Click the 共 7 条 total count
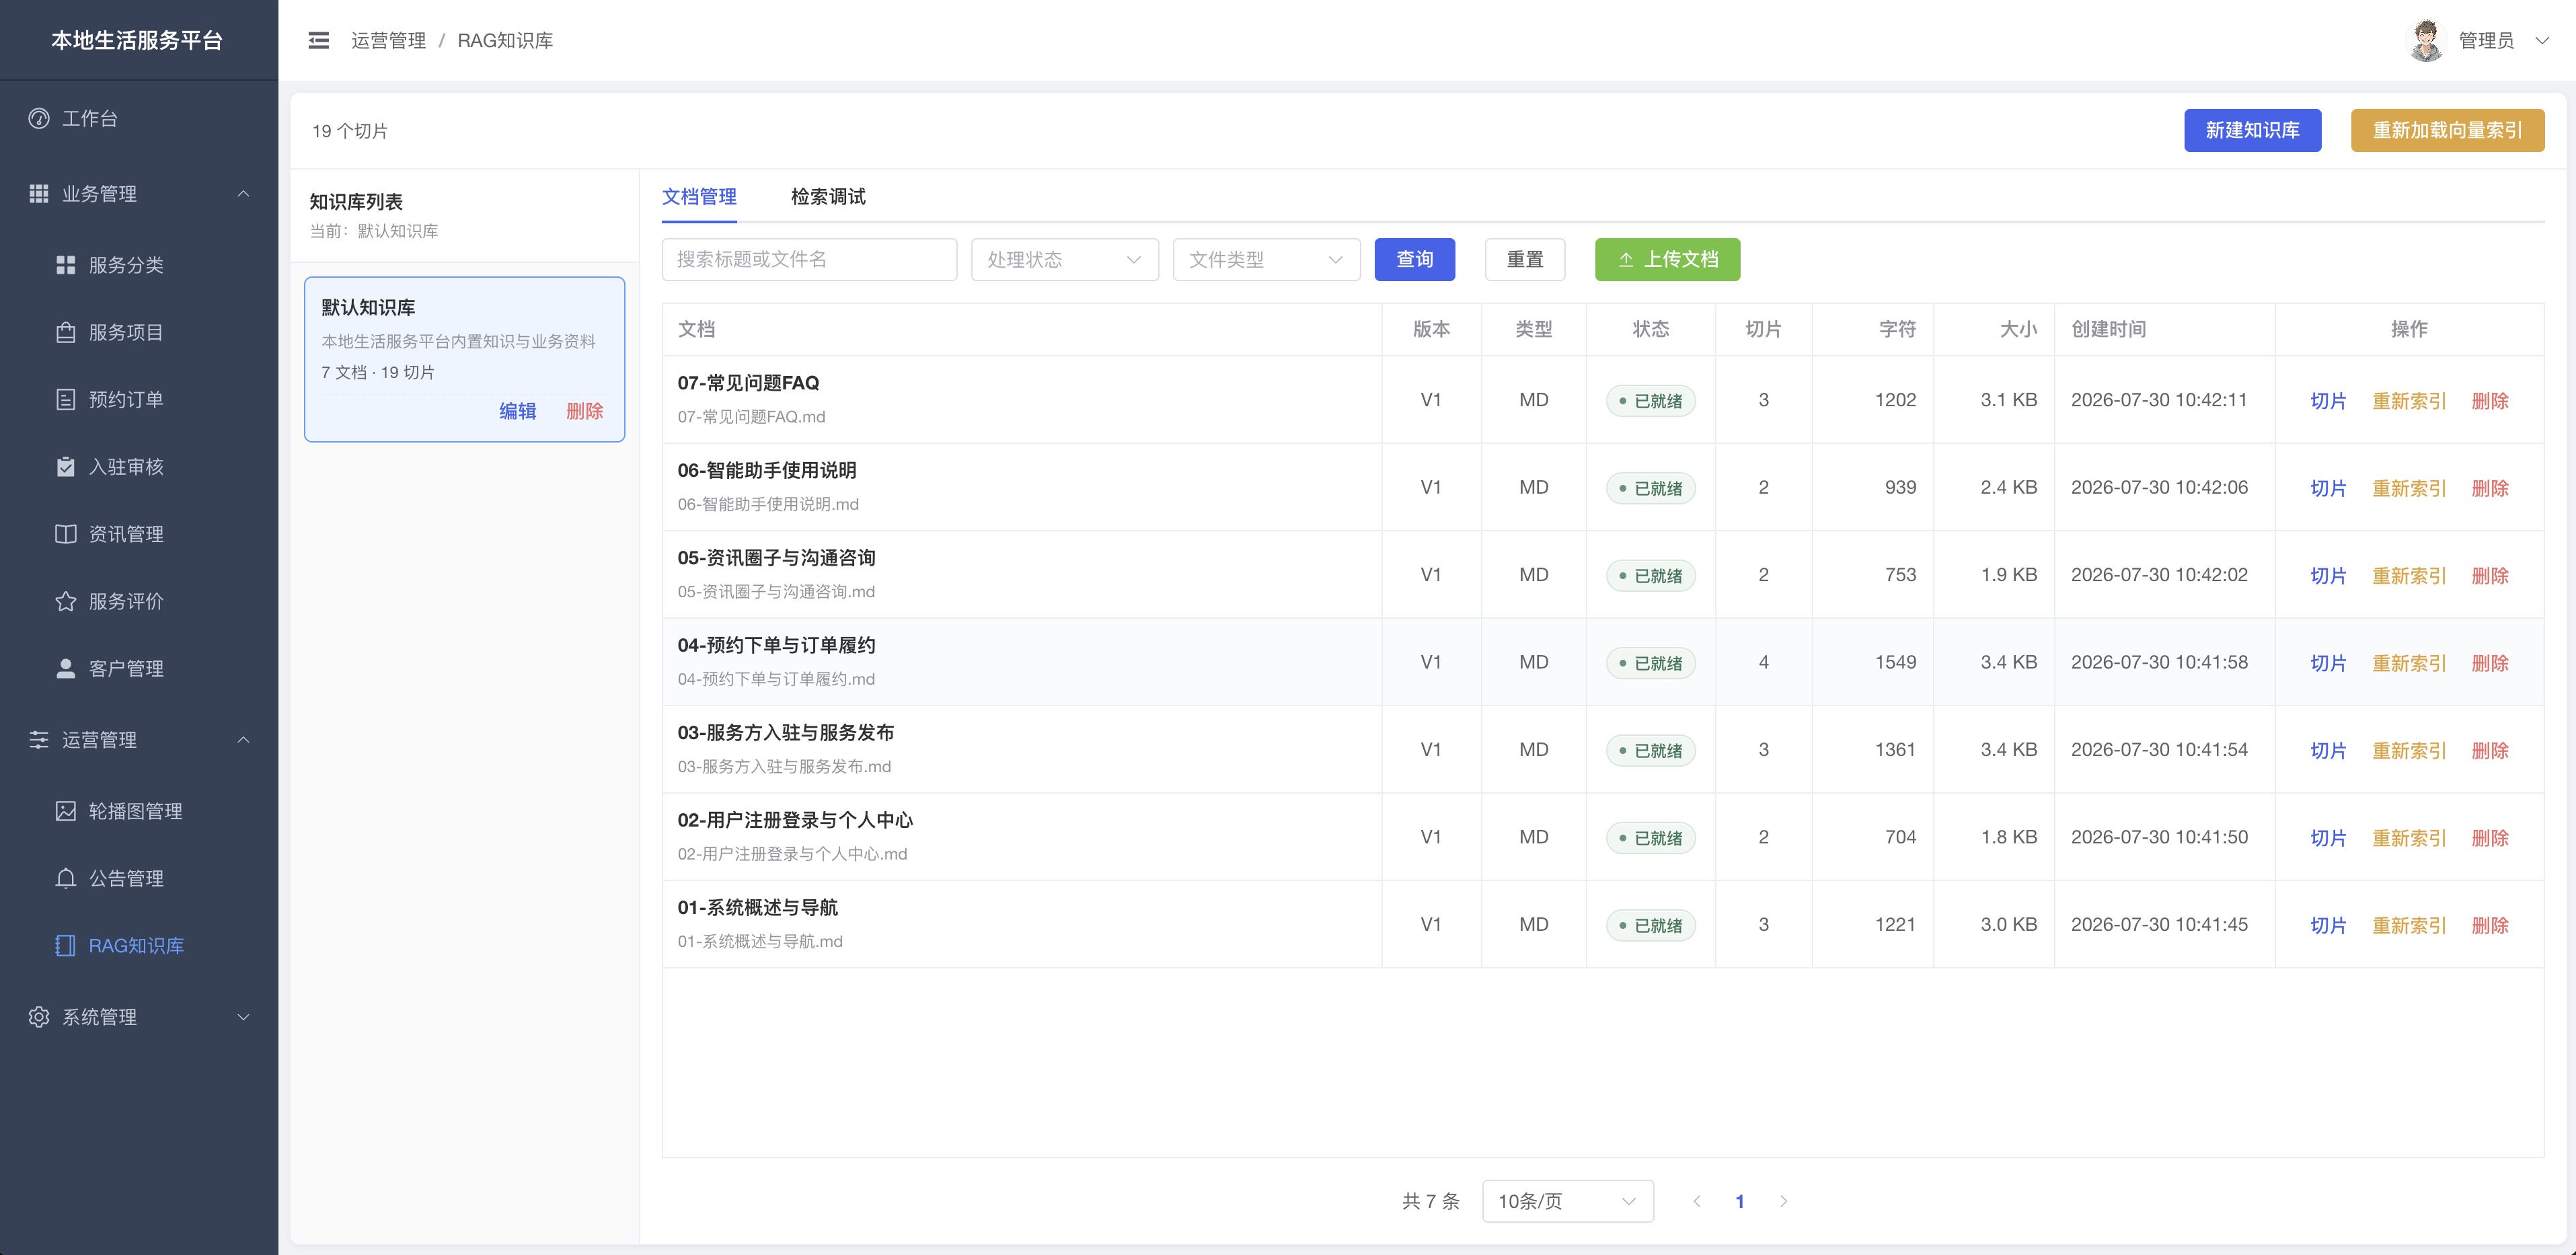Image resolution: width=2576 pixels, height=1255 pixels. (1431, 1201)
